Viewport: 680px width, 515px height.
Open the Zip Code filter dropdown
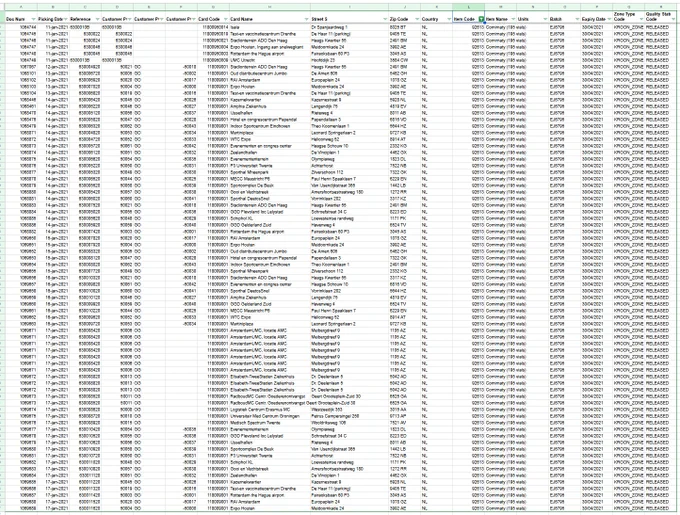(x=417, y=19)
